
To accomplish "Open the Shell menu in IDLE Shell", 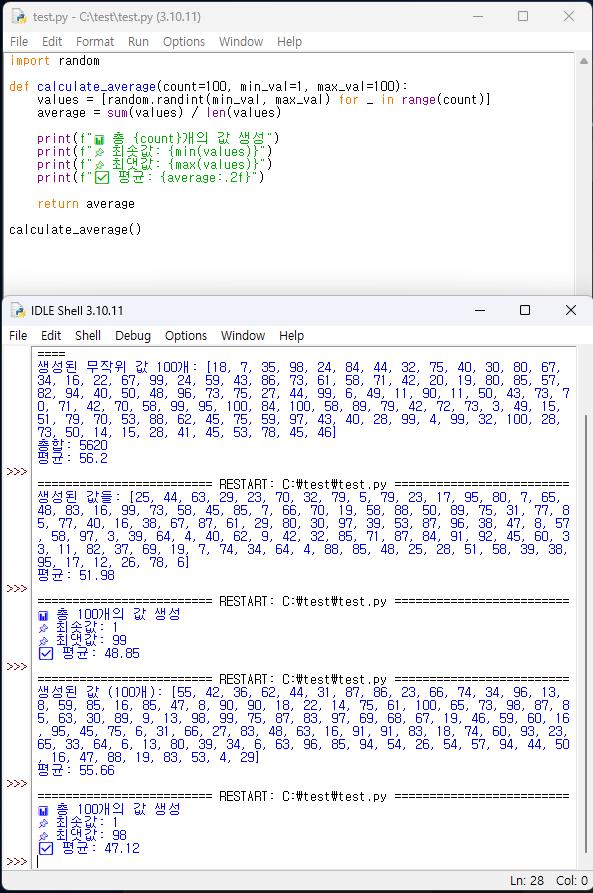I will pos(88,335).
